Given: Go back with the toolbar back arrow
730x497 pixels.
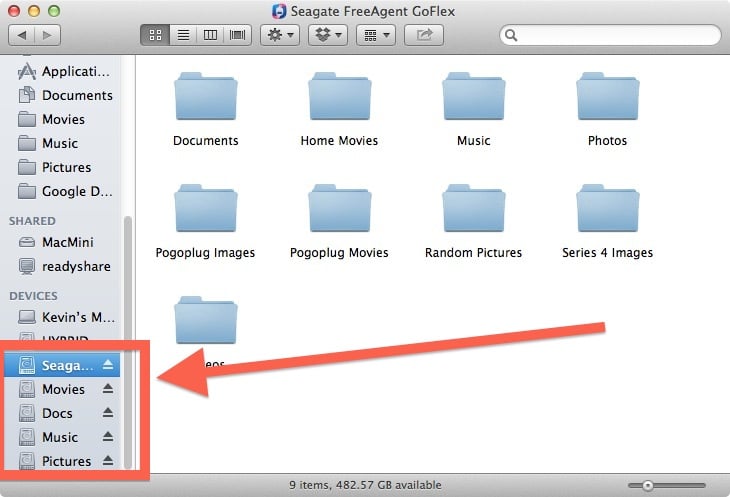Looking at the screenshot, I should [x=21, y=35].
